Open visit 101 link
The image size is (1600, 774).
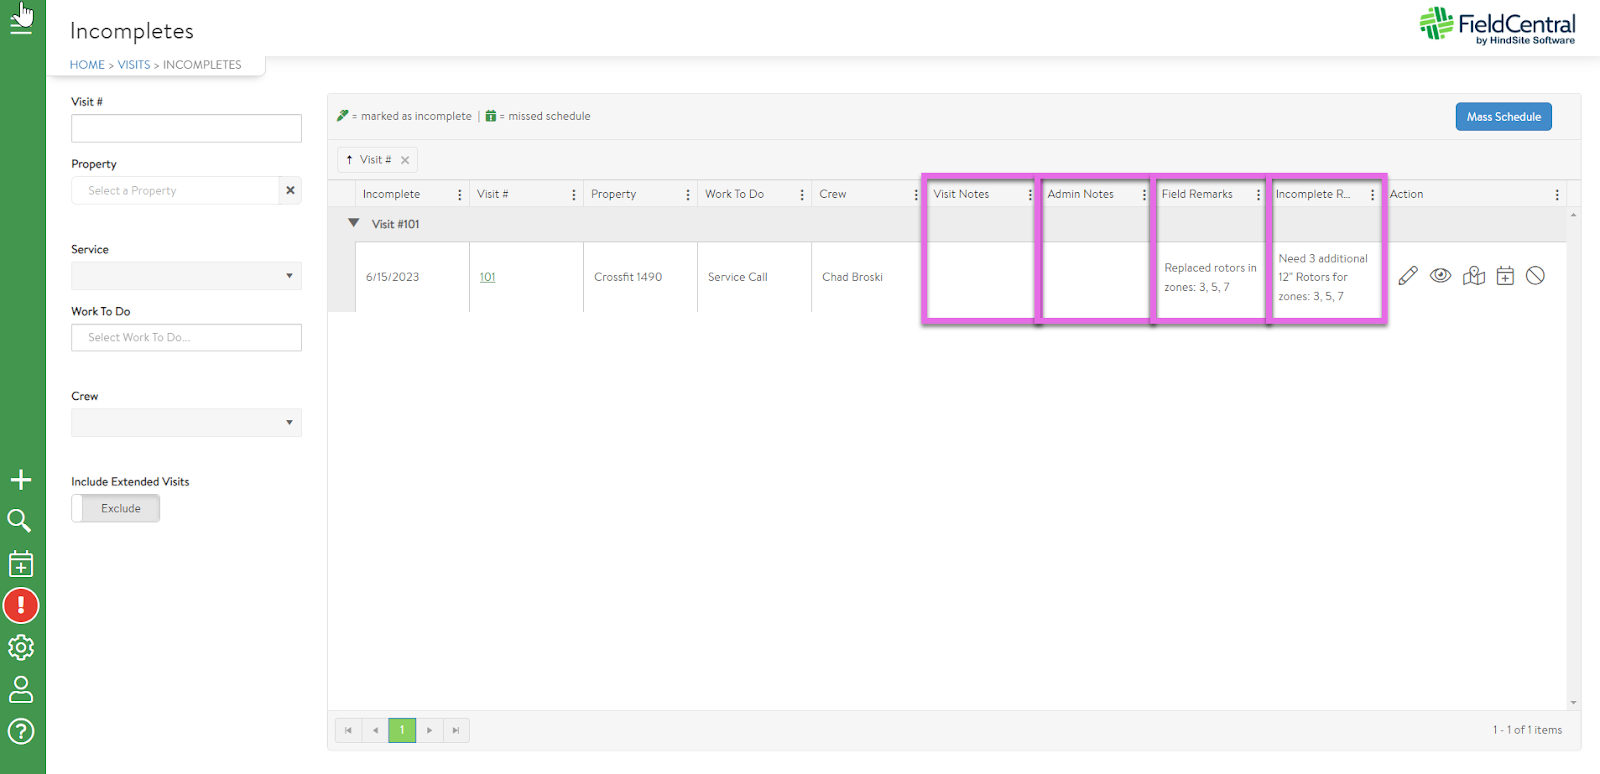(487, 278)
